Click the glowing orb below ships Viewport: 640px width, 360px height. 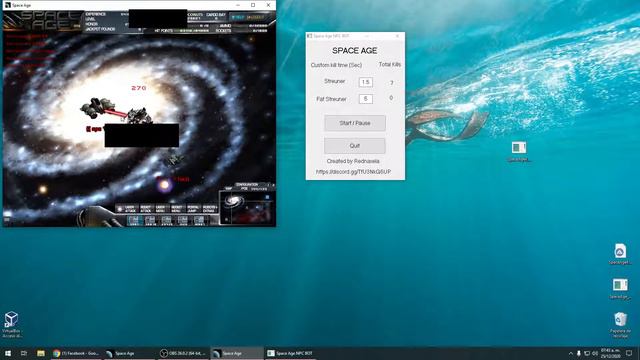pos(164,185)
